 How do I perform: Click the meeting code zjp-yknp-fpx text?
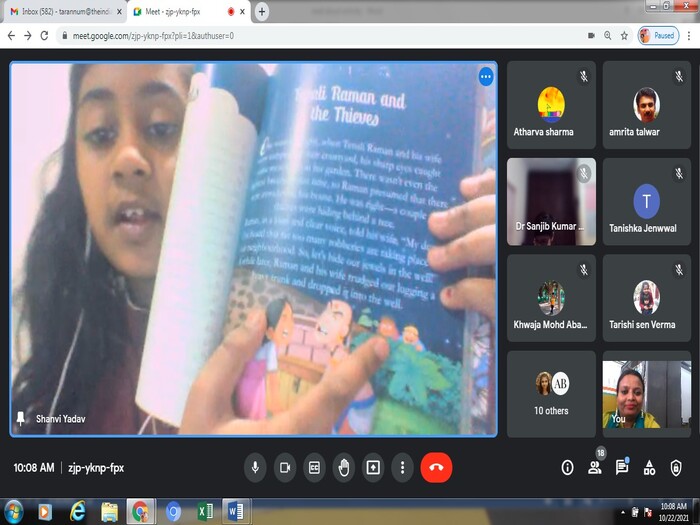96,468
